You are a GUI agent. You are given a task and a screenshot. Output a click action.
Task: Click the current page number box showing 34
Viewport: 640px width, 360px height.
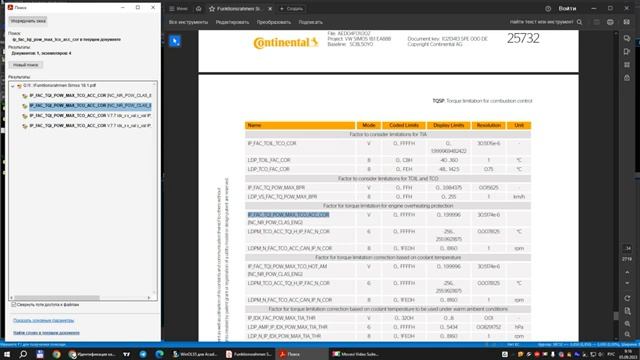tap(627, 248)
